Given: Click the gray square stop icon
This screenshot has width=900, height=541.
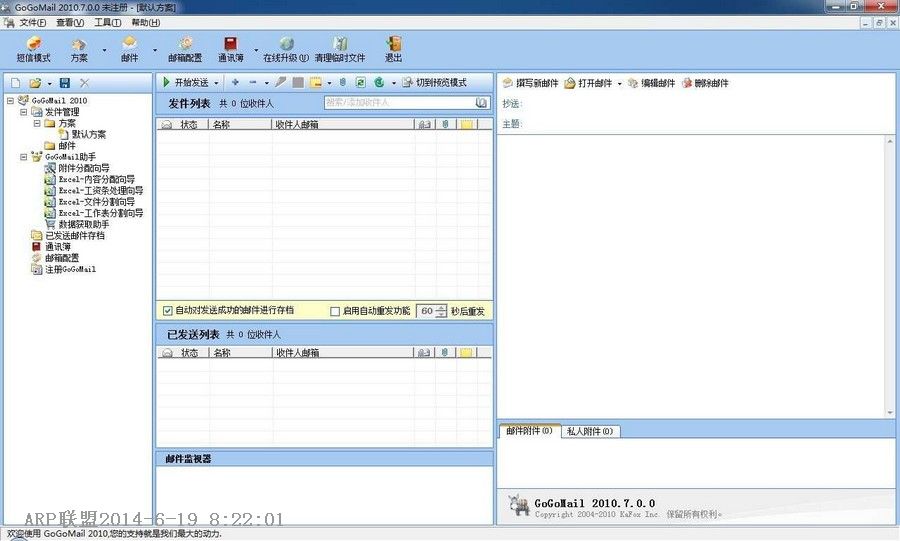Looking at the screenshot, I should (298, 83).
